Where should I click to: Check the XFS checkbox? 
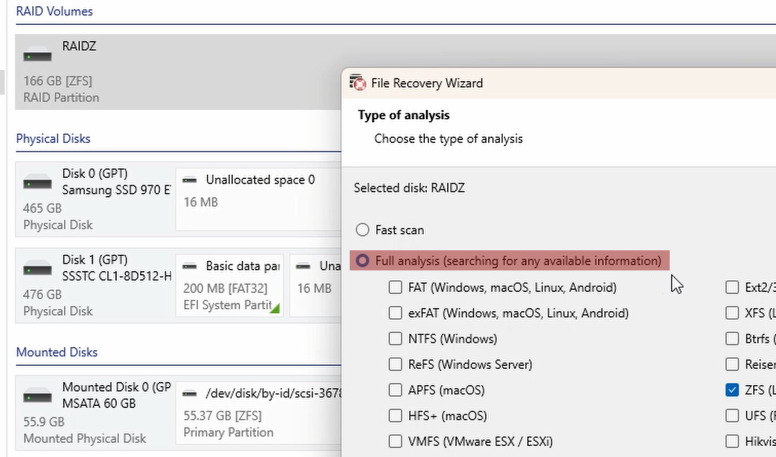[732, 313]
